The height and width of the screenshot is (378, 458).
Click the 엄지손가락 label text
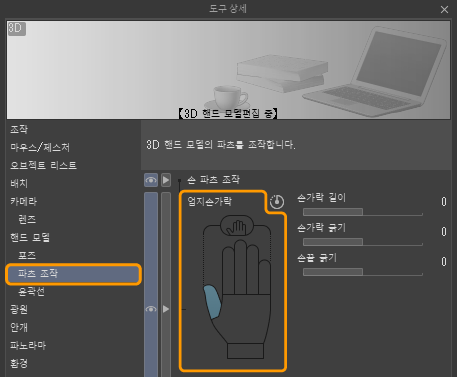click(x=210, y=201)
